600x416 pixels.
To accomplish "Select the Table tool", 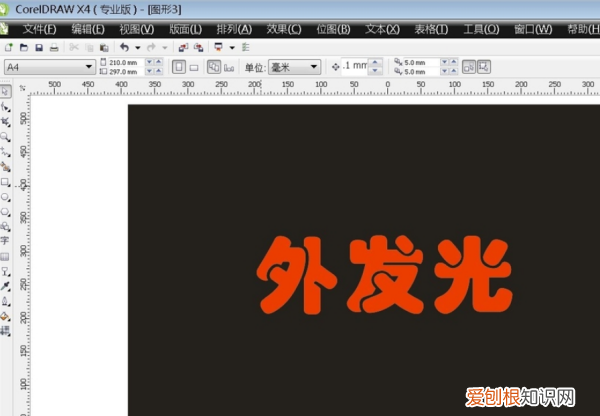I will (x=5, y=256).
